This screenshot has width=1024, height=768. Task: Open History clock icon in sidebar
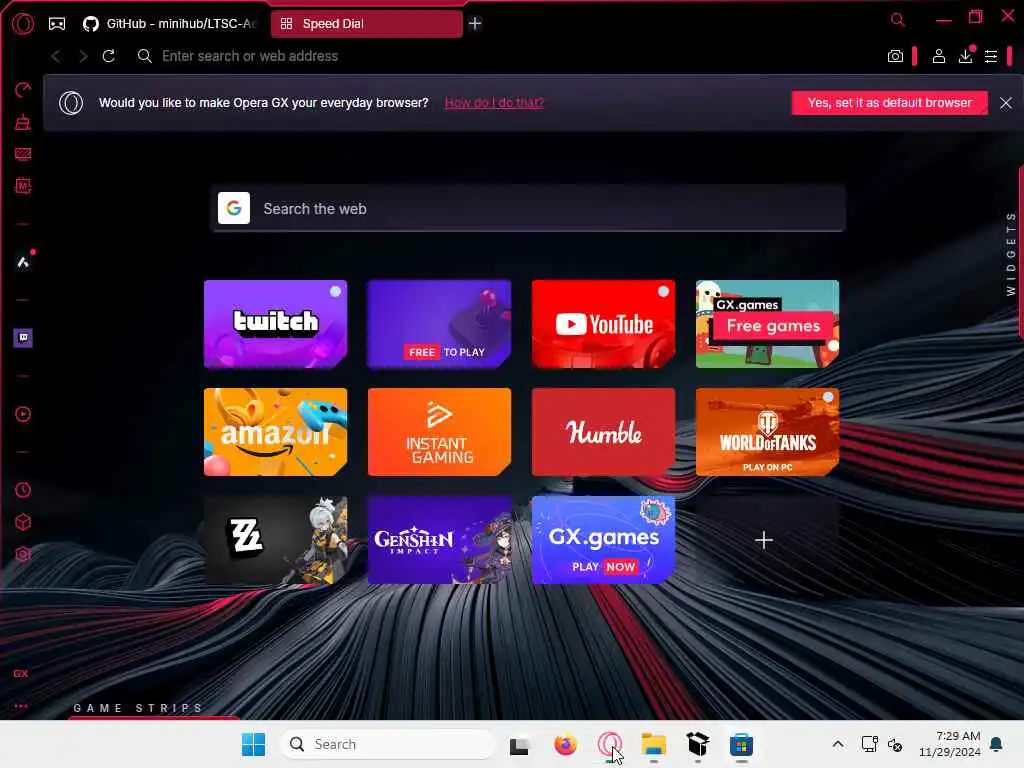pos(23,490)
